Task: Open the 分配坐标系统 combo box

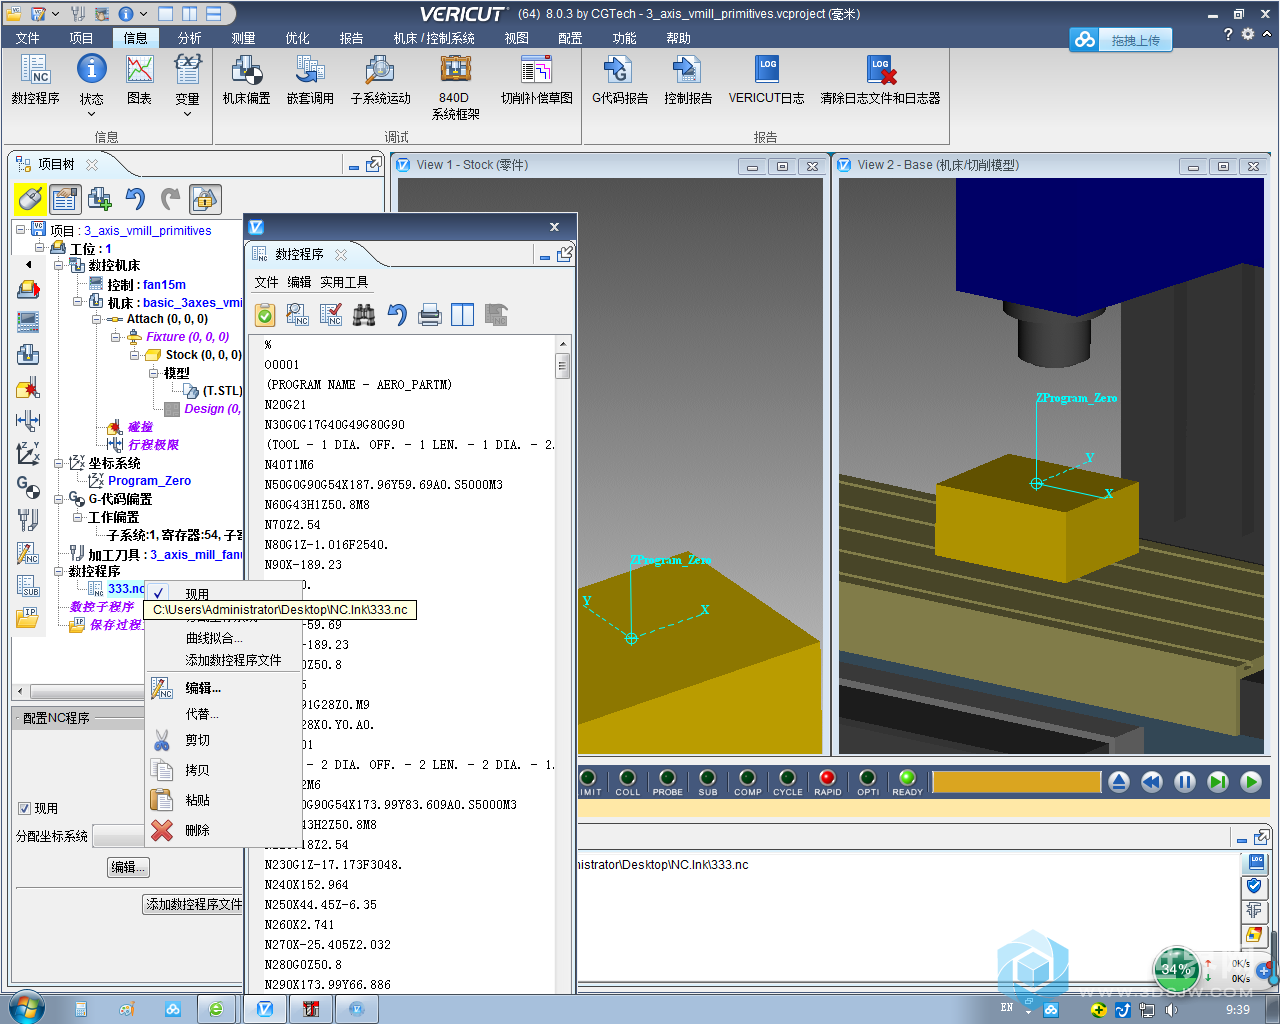Action: tap(119, 836)
